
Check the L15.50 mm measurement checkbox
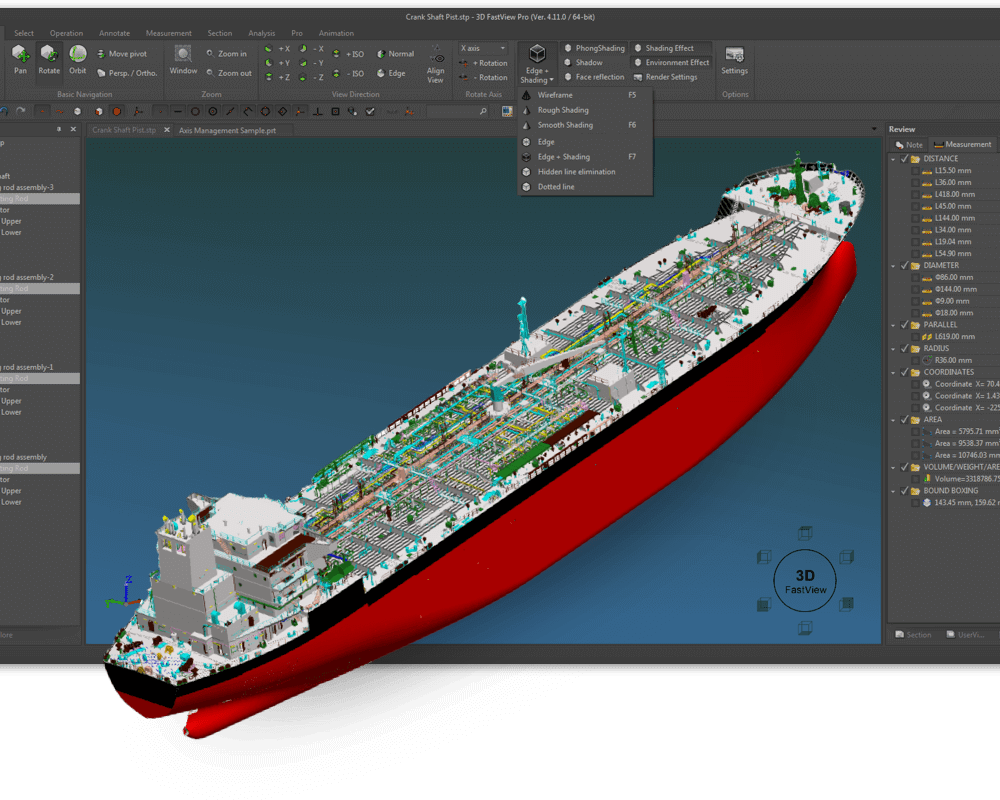[916, 171]
